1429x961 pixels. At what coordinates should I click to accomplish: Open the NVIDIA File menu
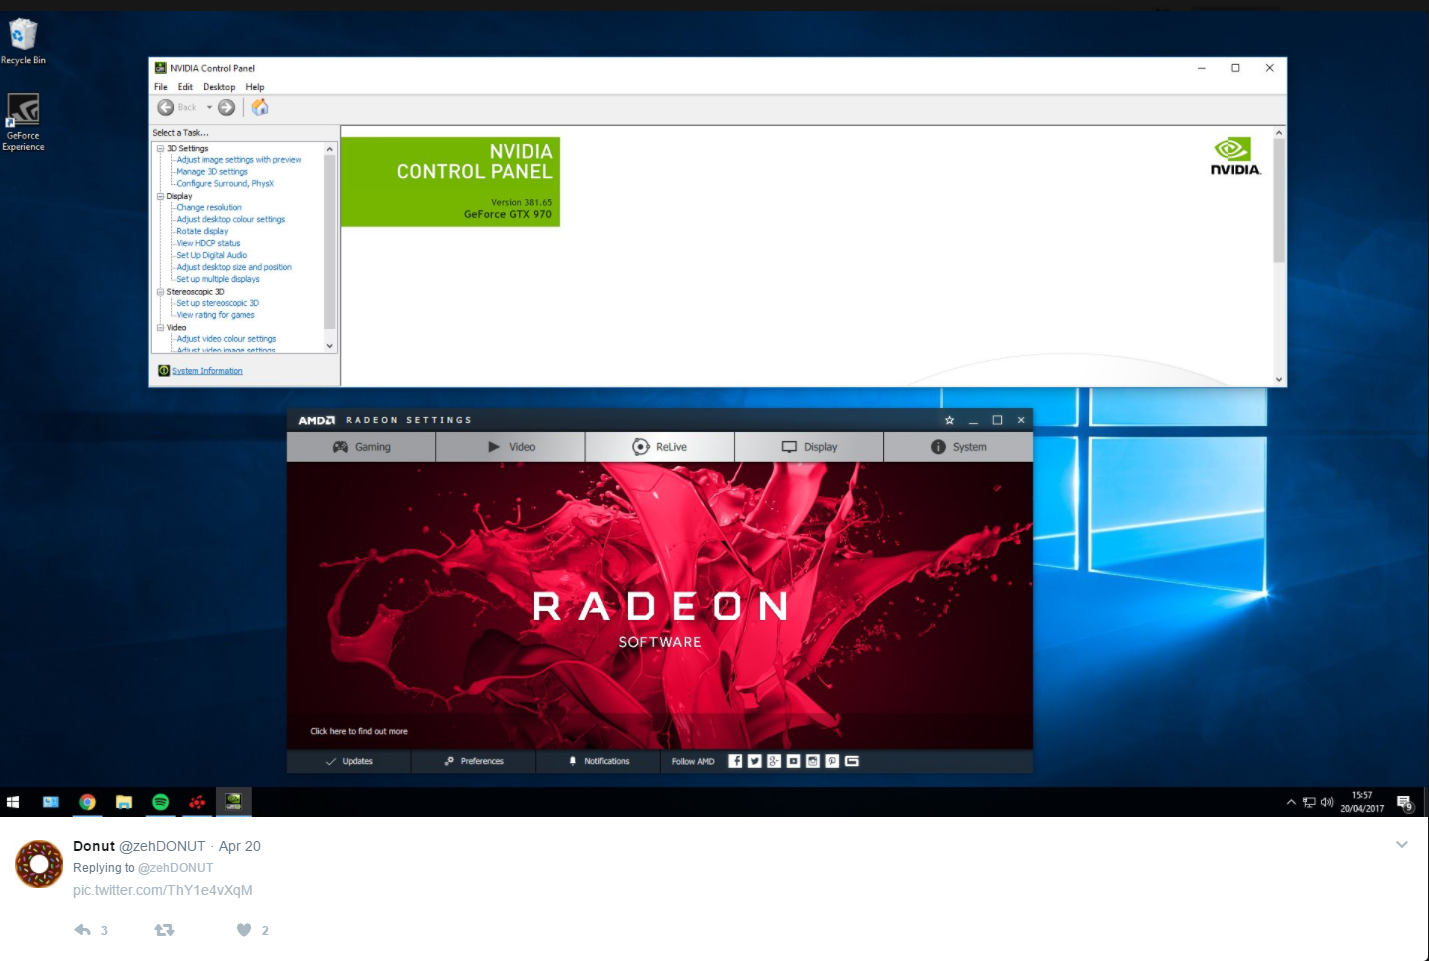[161, 87]
